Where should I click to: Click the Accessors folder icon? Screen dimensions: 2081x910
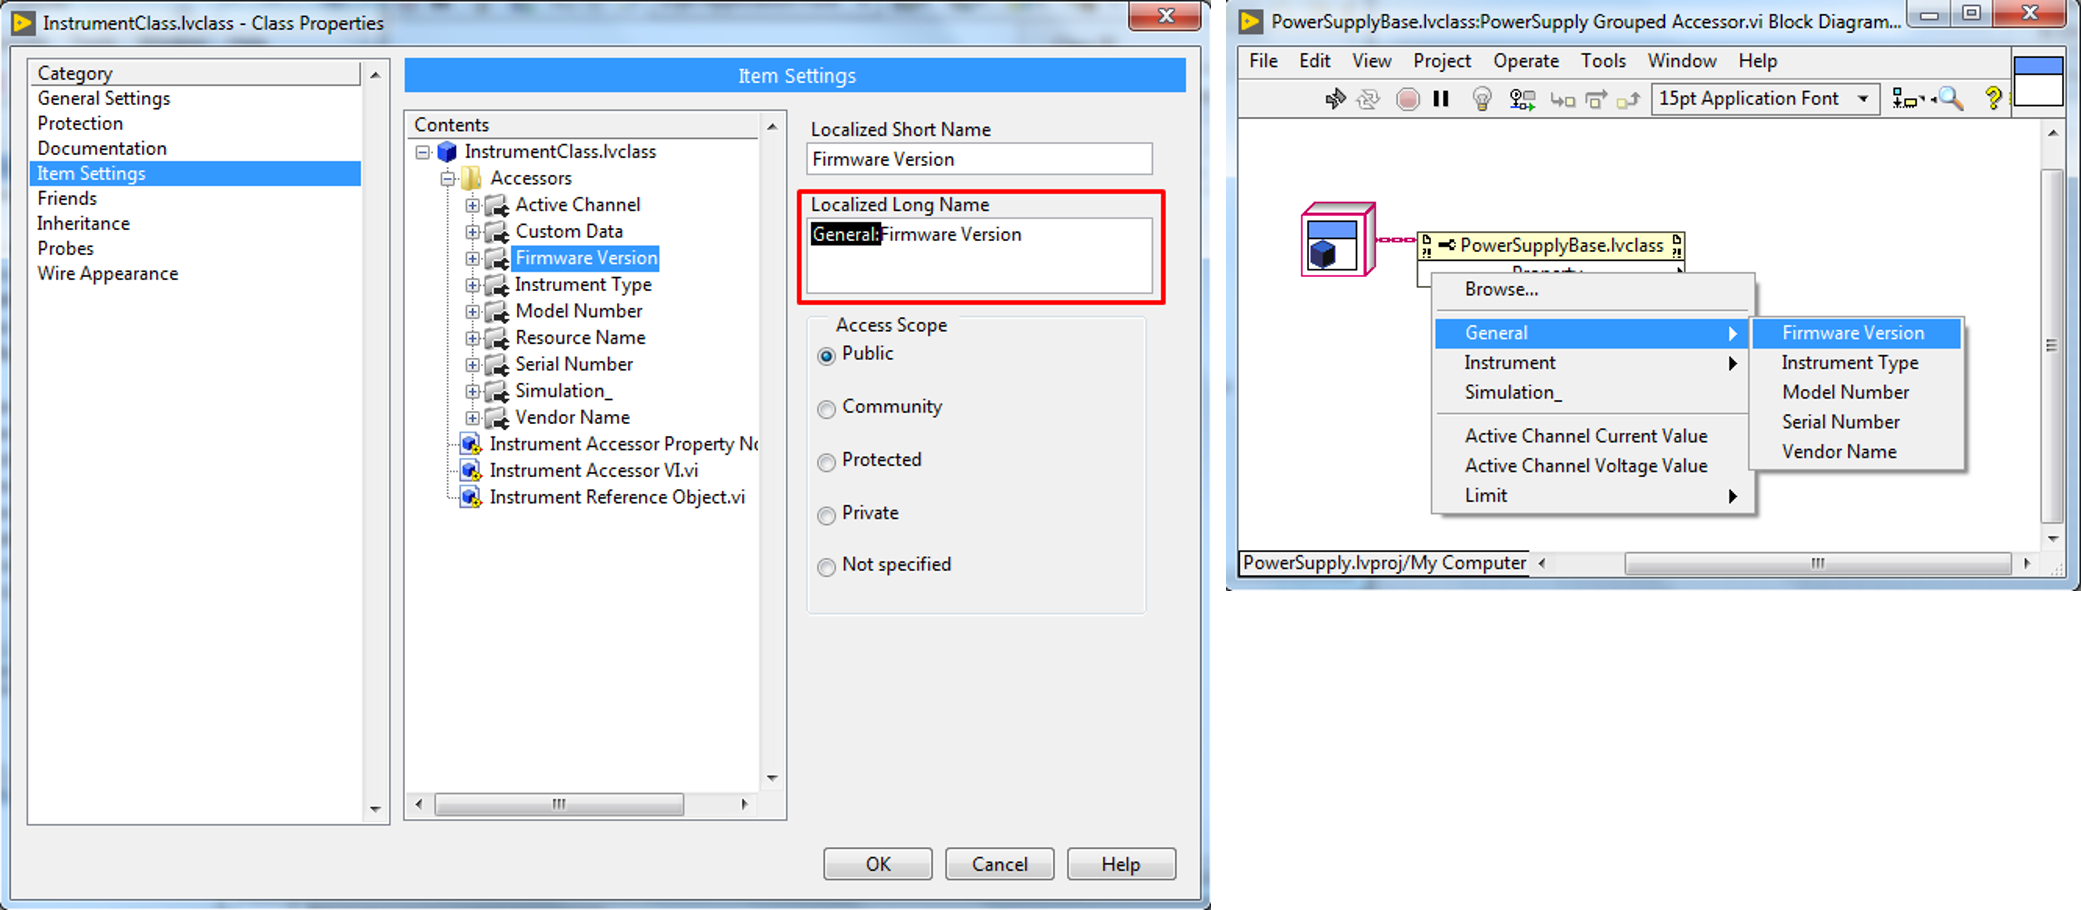click(x=472, y=178)
